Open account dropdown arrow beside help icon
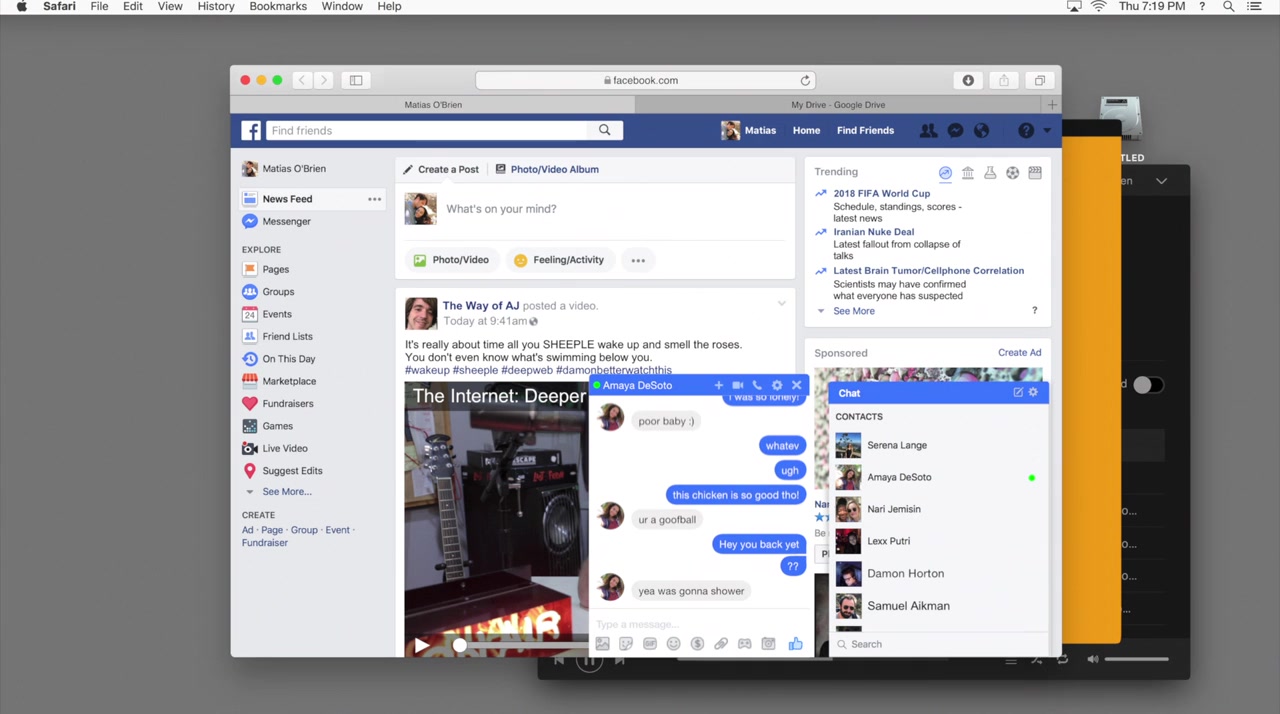The height and width of the screenshot is (714, 1280). 1047,131
